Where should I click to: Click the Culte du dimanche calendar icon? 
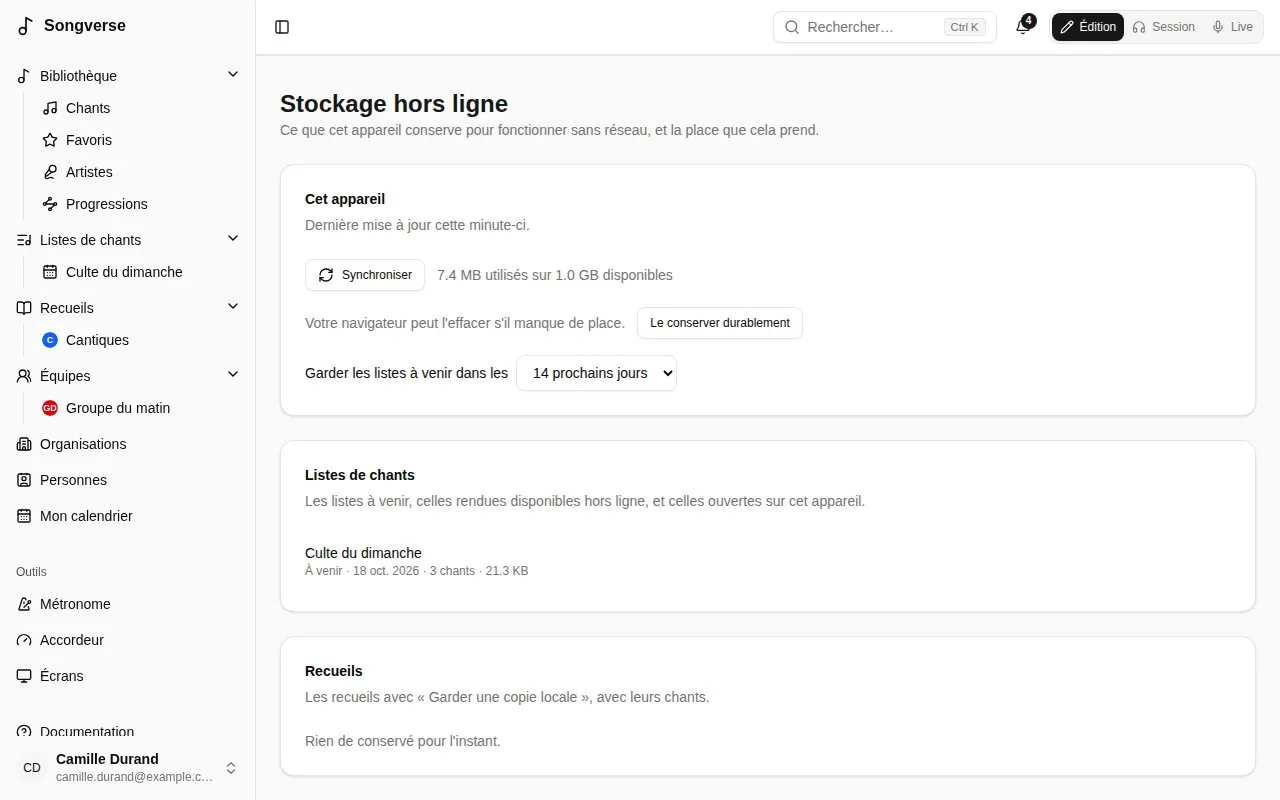(50, 272)
